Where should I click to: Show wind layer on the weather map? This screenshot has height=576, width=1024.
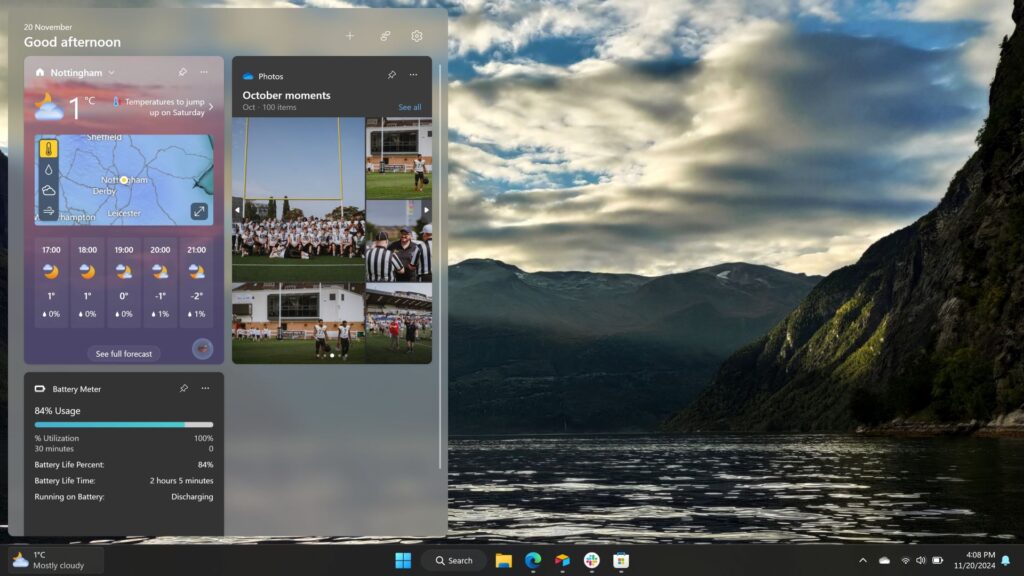click(x=49, y=212)
